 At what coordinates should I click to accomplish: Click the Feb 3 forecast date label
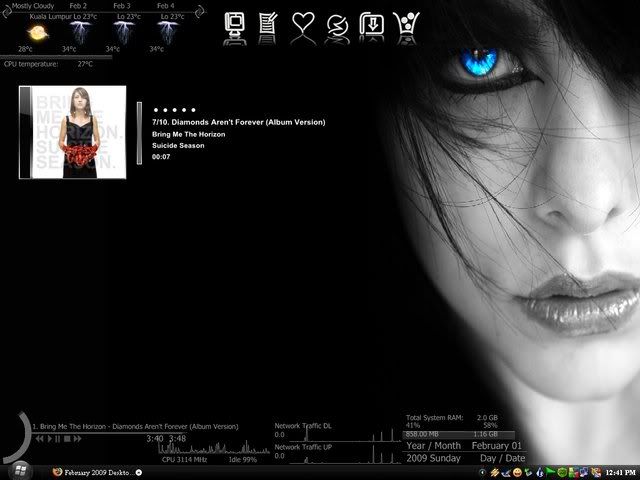point(122,6)
